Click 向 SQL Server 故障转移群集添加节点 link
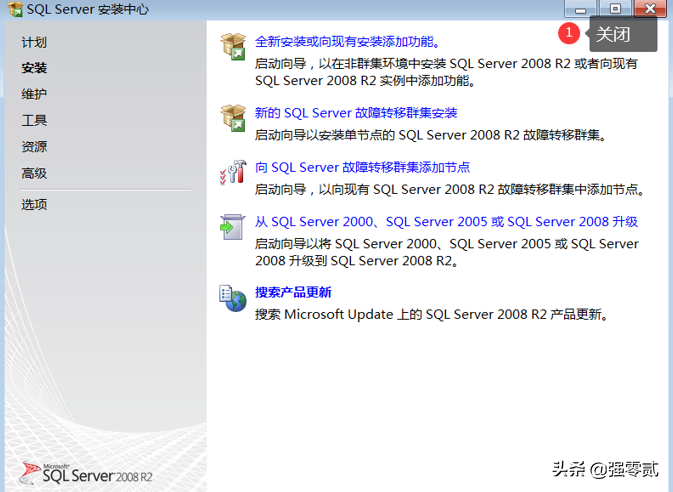673x492 pixels. pyautogui.click(x=362, y=167)
